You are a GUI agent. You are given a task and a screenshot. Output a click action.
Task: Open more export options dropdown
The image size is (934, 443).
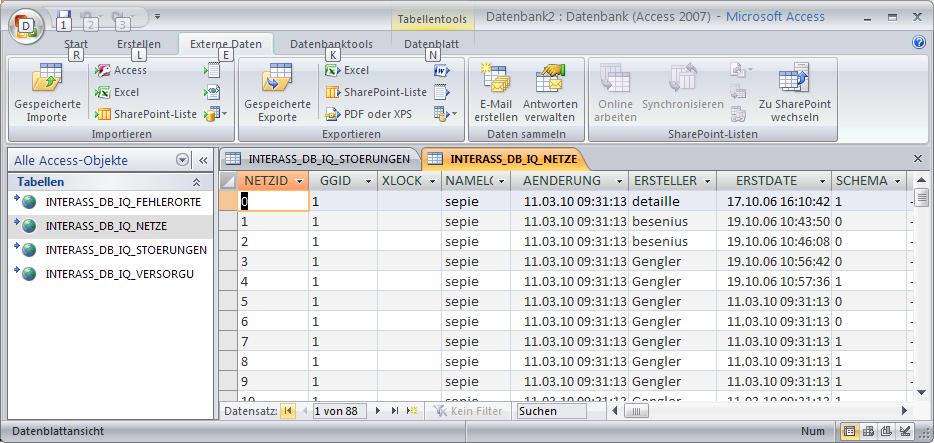445,114
